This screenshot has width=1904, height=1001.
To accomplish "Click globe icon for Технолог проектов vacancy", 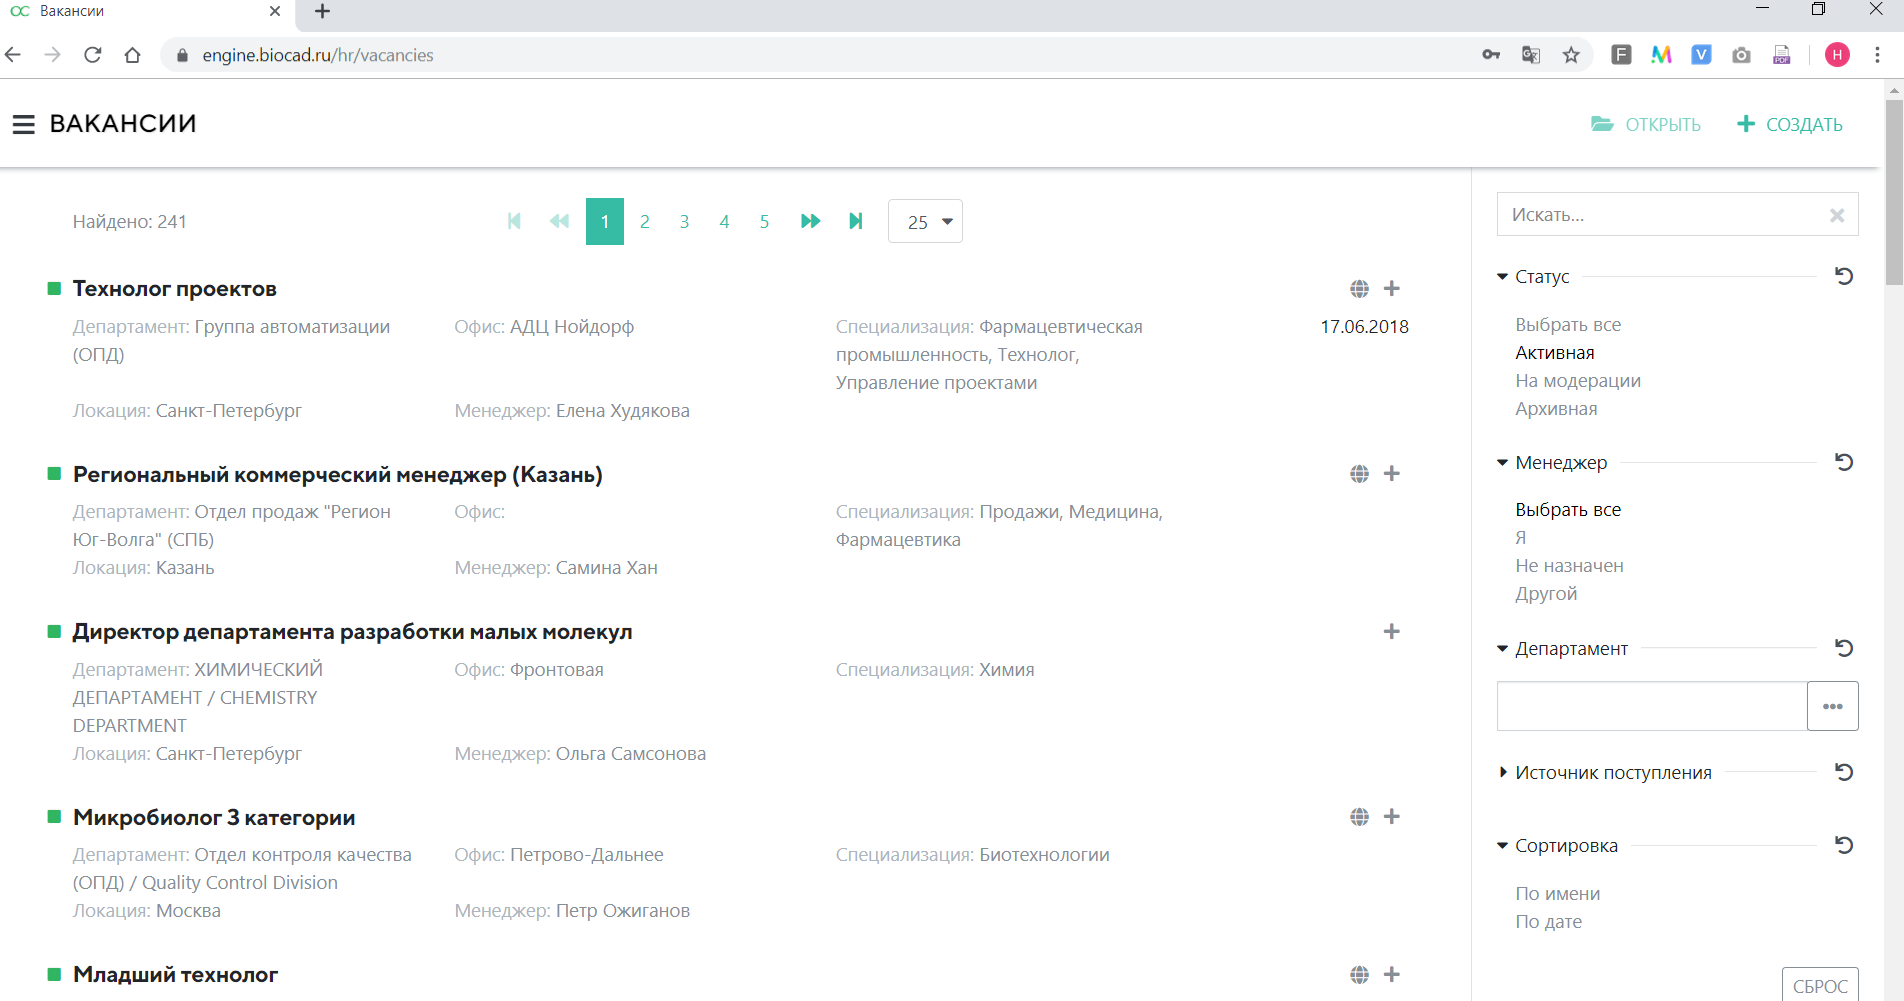I will (1359, 289).
